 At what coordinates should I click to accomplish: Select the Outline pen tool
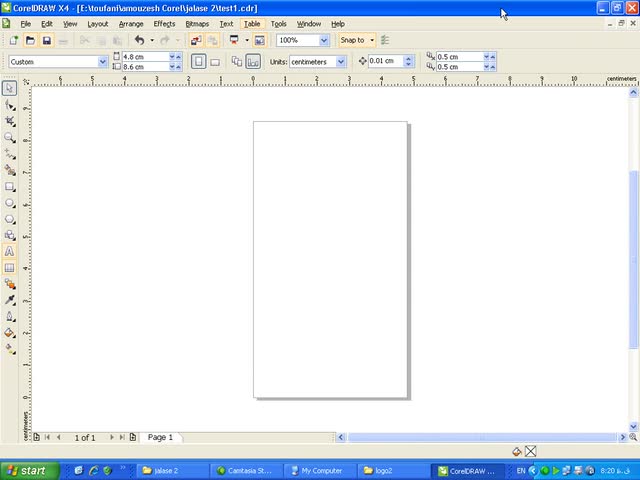(9, 317)
